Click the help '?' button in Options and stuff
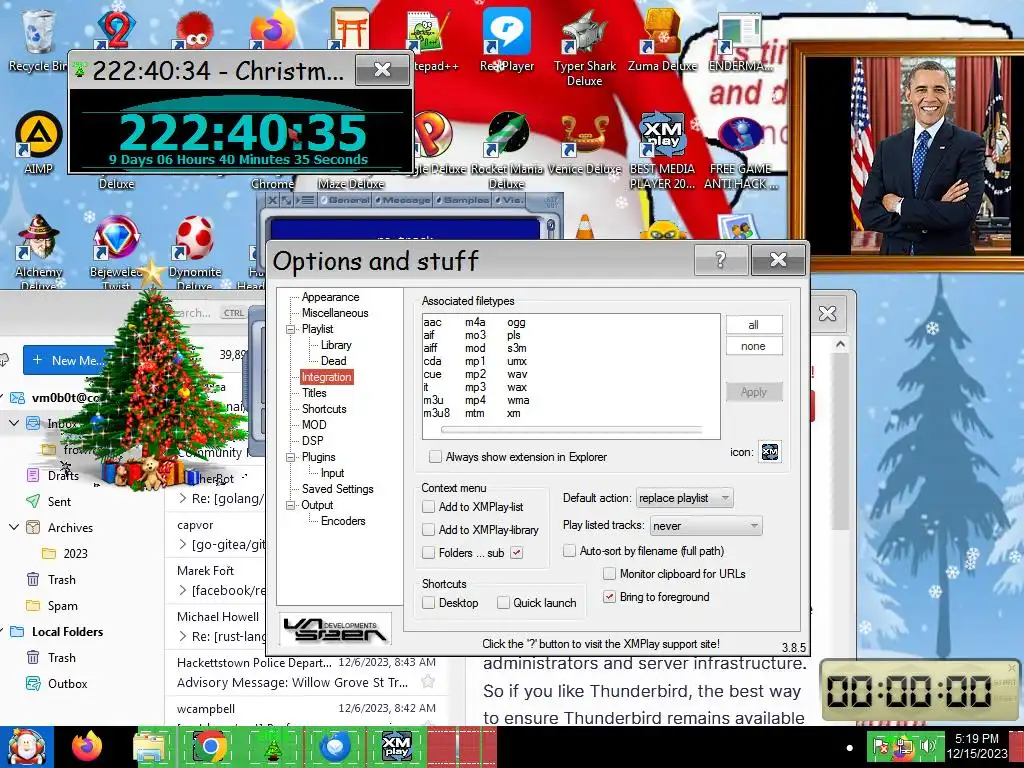Viewport: 1024px width, 768px height. coord(721,260)
